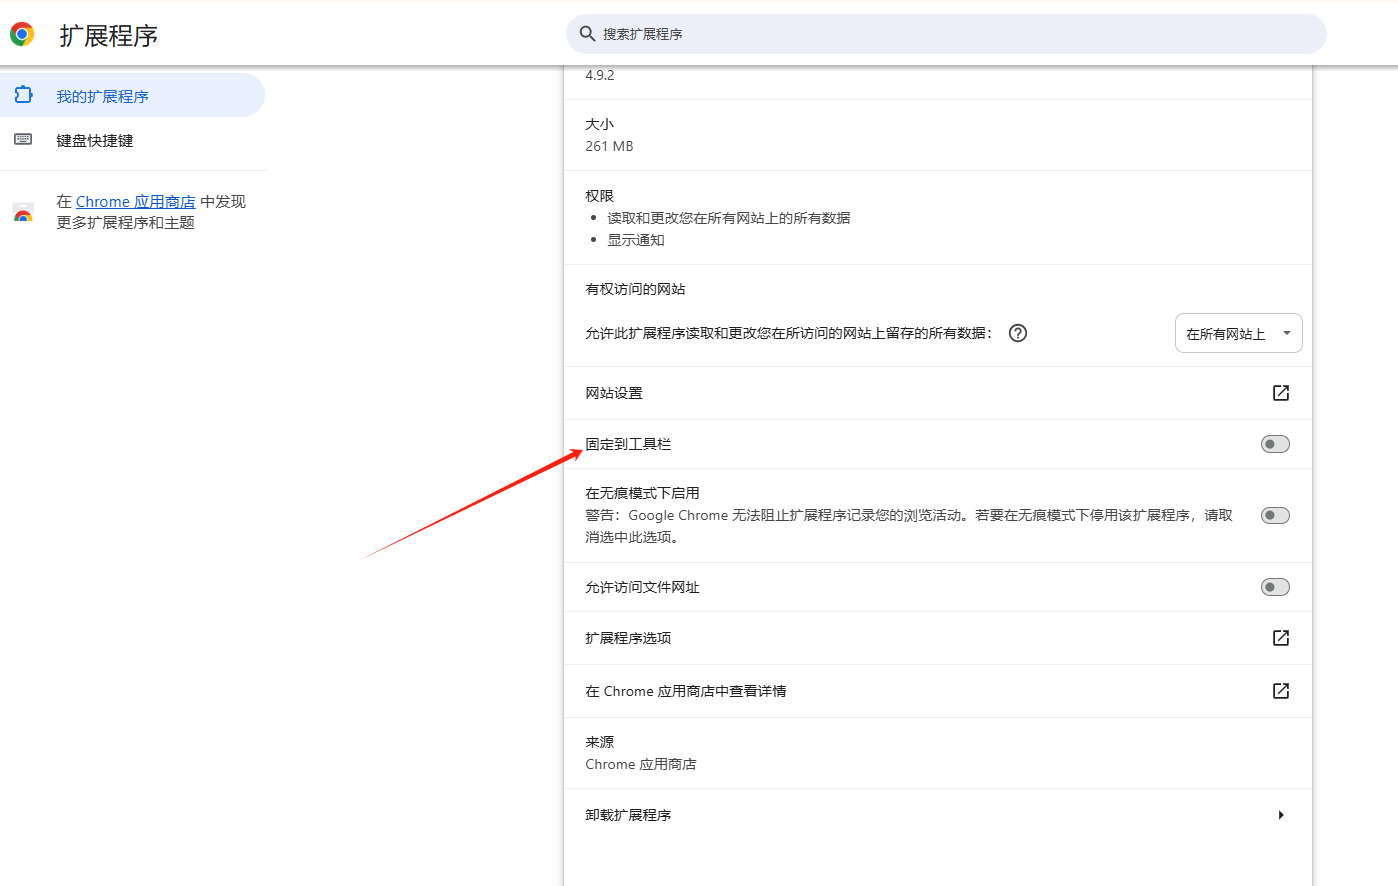The width and height of the screenshot is (1398, 886).
Task: Click the 显示通知 permission text
Action: (636, 240)
